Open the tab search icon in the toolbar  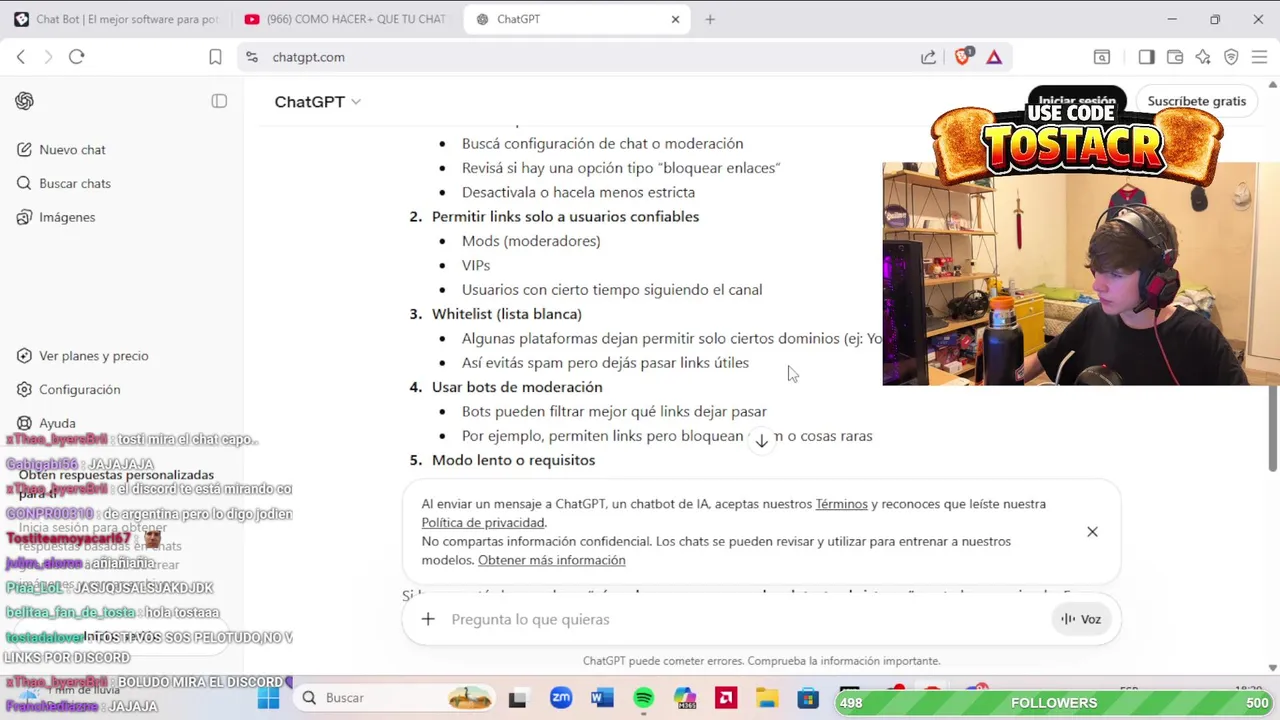pos(1101,57)
